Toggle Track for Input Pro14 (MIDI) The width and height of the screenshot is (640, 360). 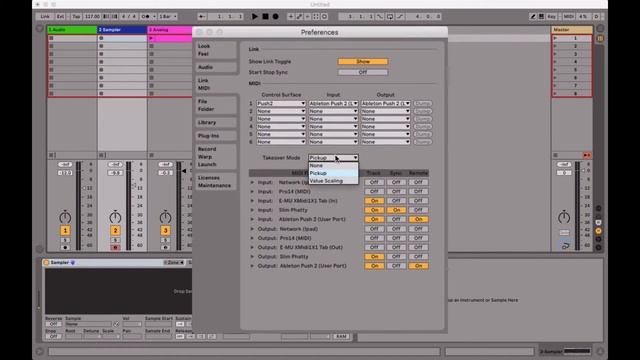[x=374, y=191]
